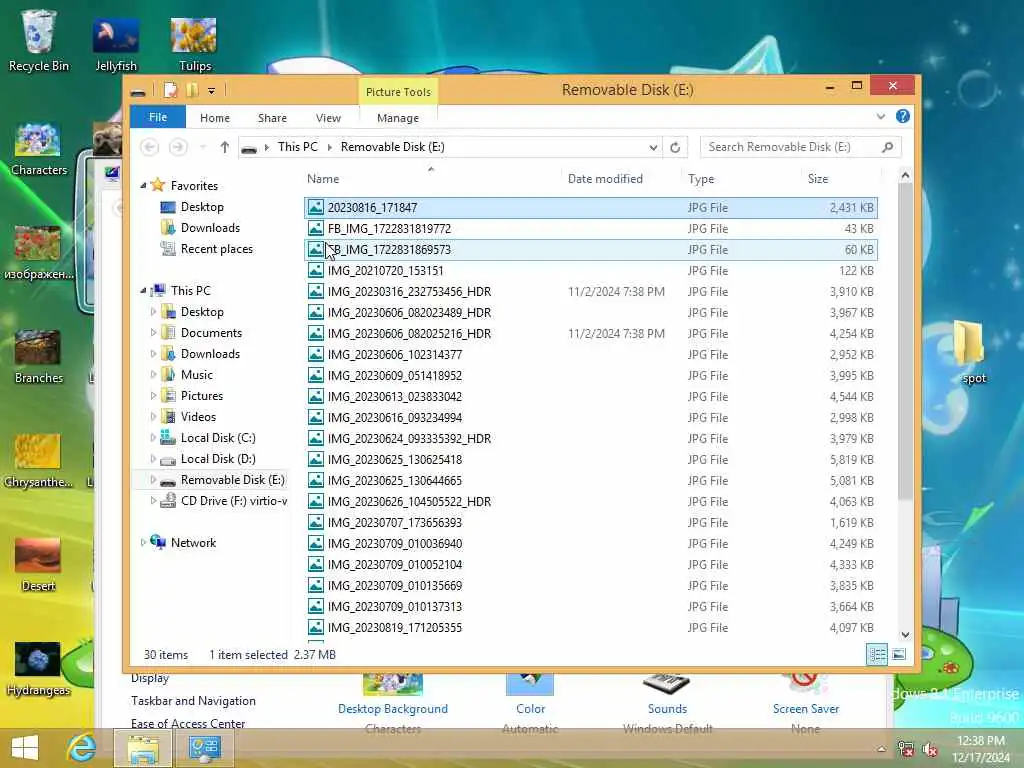Sort files by Name column
The height and width of the screenshot is (768, 1024).
click(x=431, y=178)
